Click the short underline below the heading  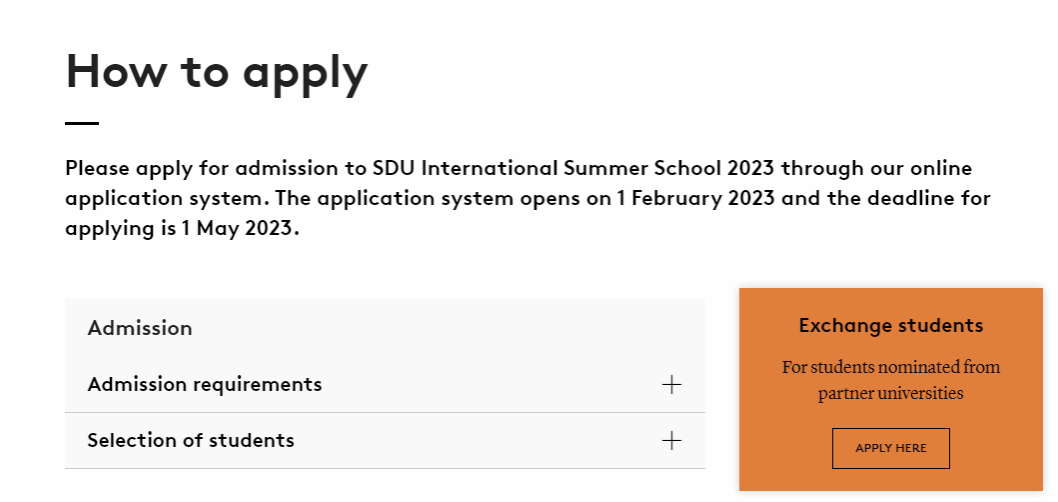click(x=82, y=123)
